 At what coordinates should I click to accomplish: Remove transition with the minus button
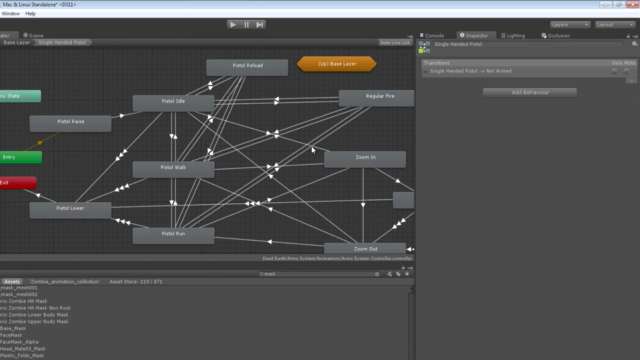[631, 80]
